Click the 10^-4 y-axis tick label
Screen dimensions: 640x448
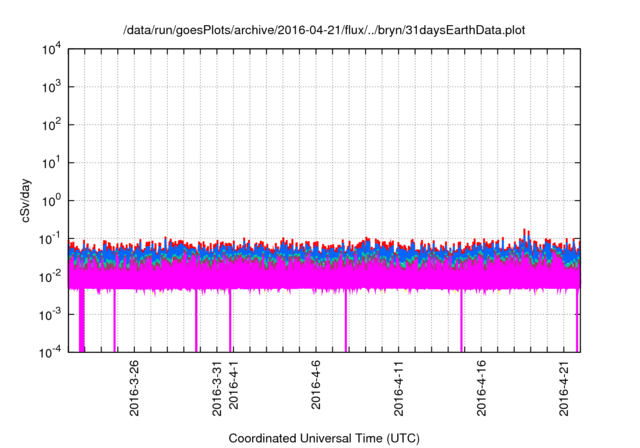(50, 352)
